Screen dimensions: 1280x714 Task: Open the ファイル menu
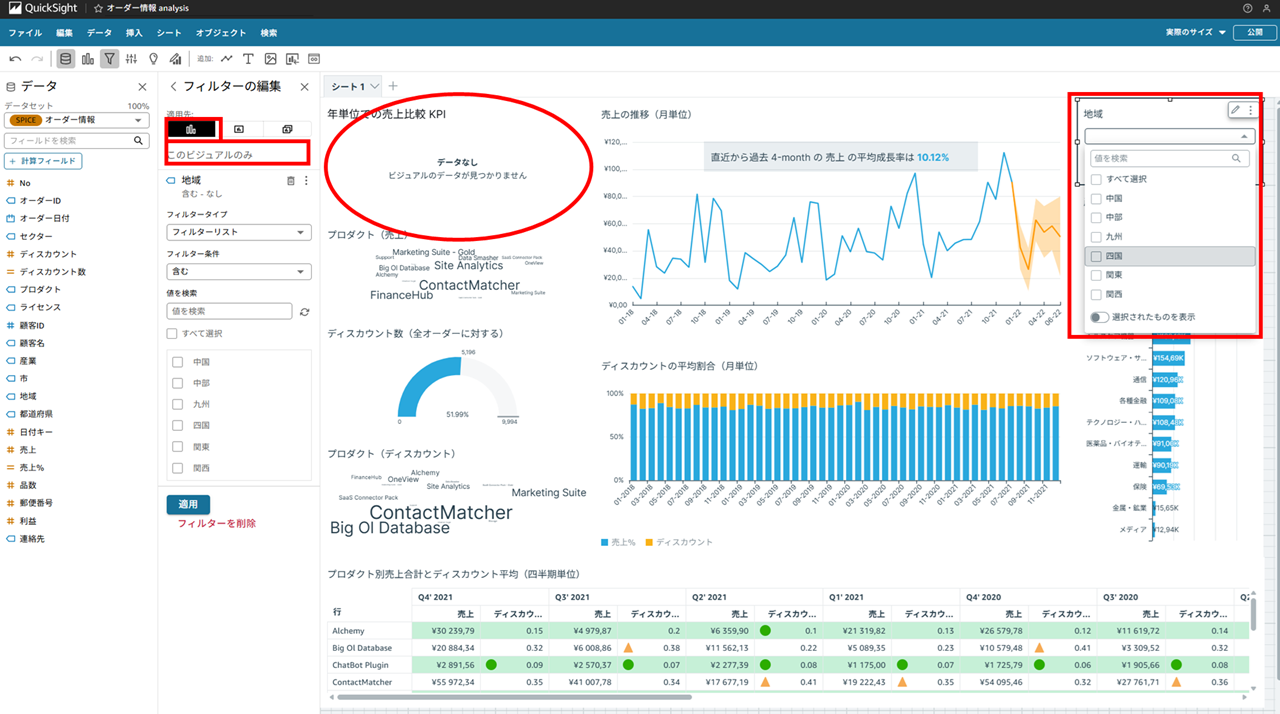(x=25, y=33)
